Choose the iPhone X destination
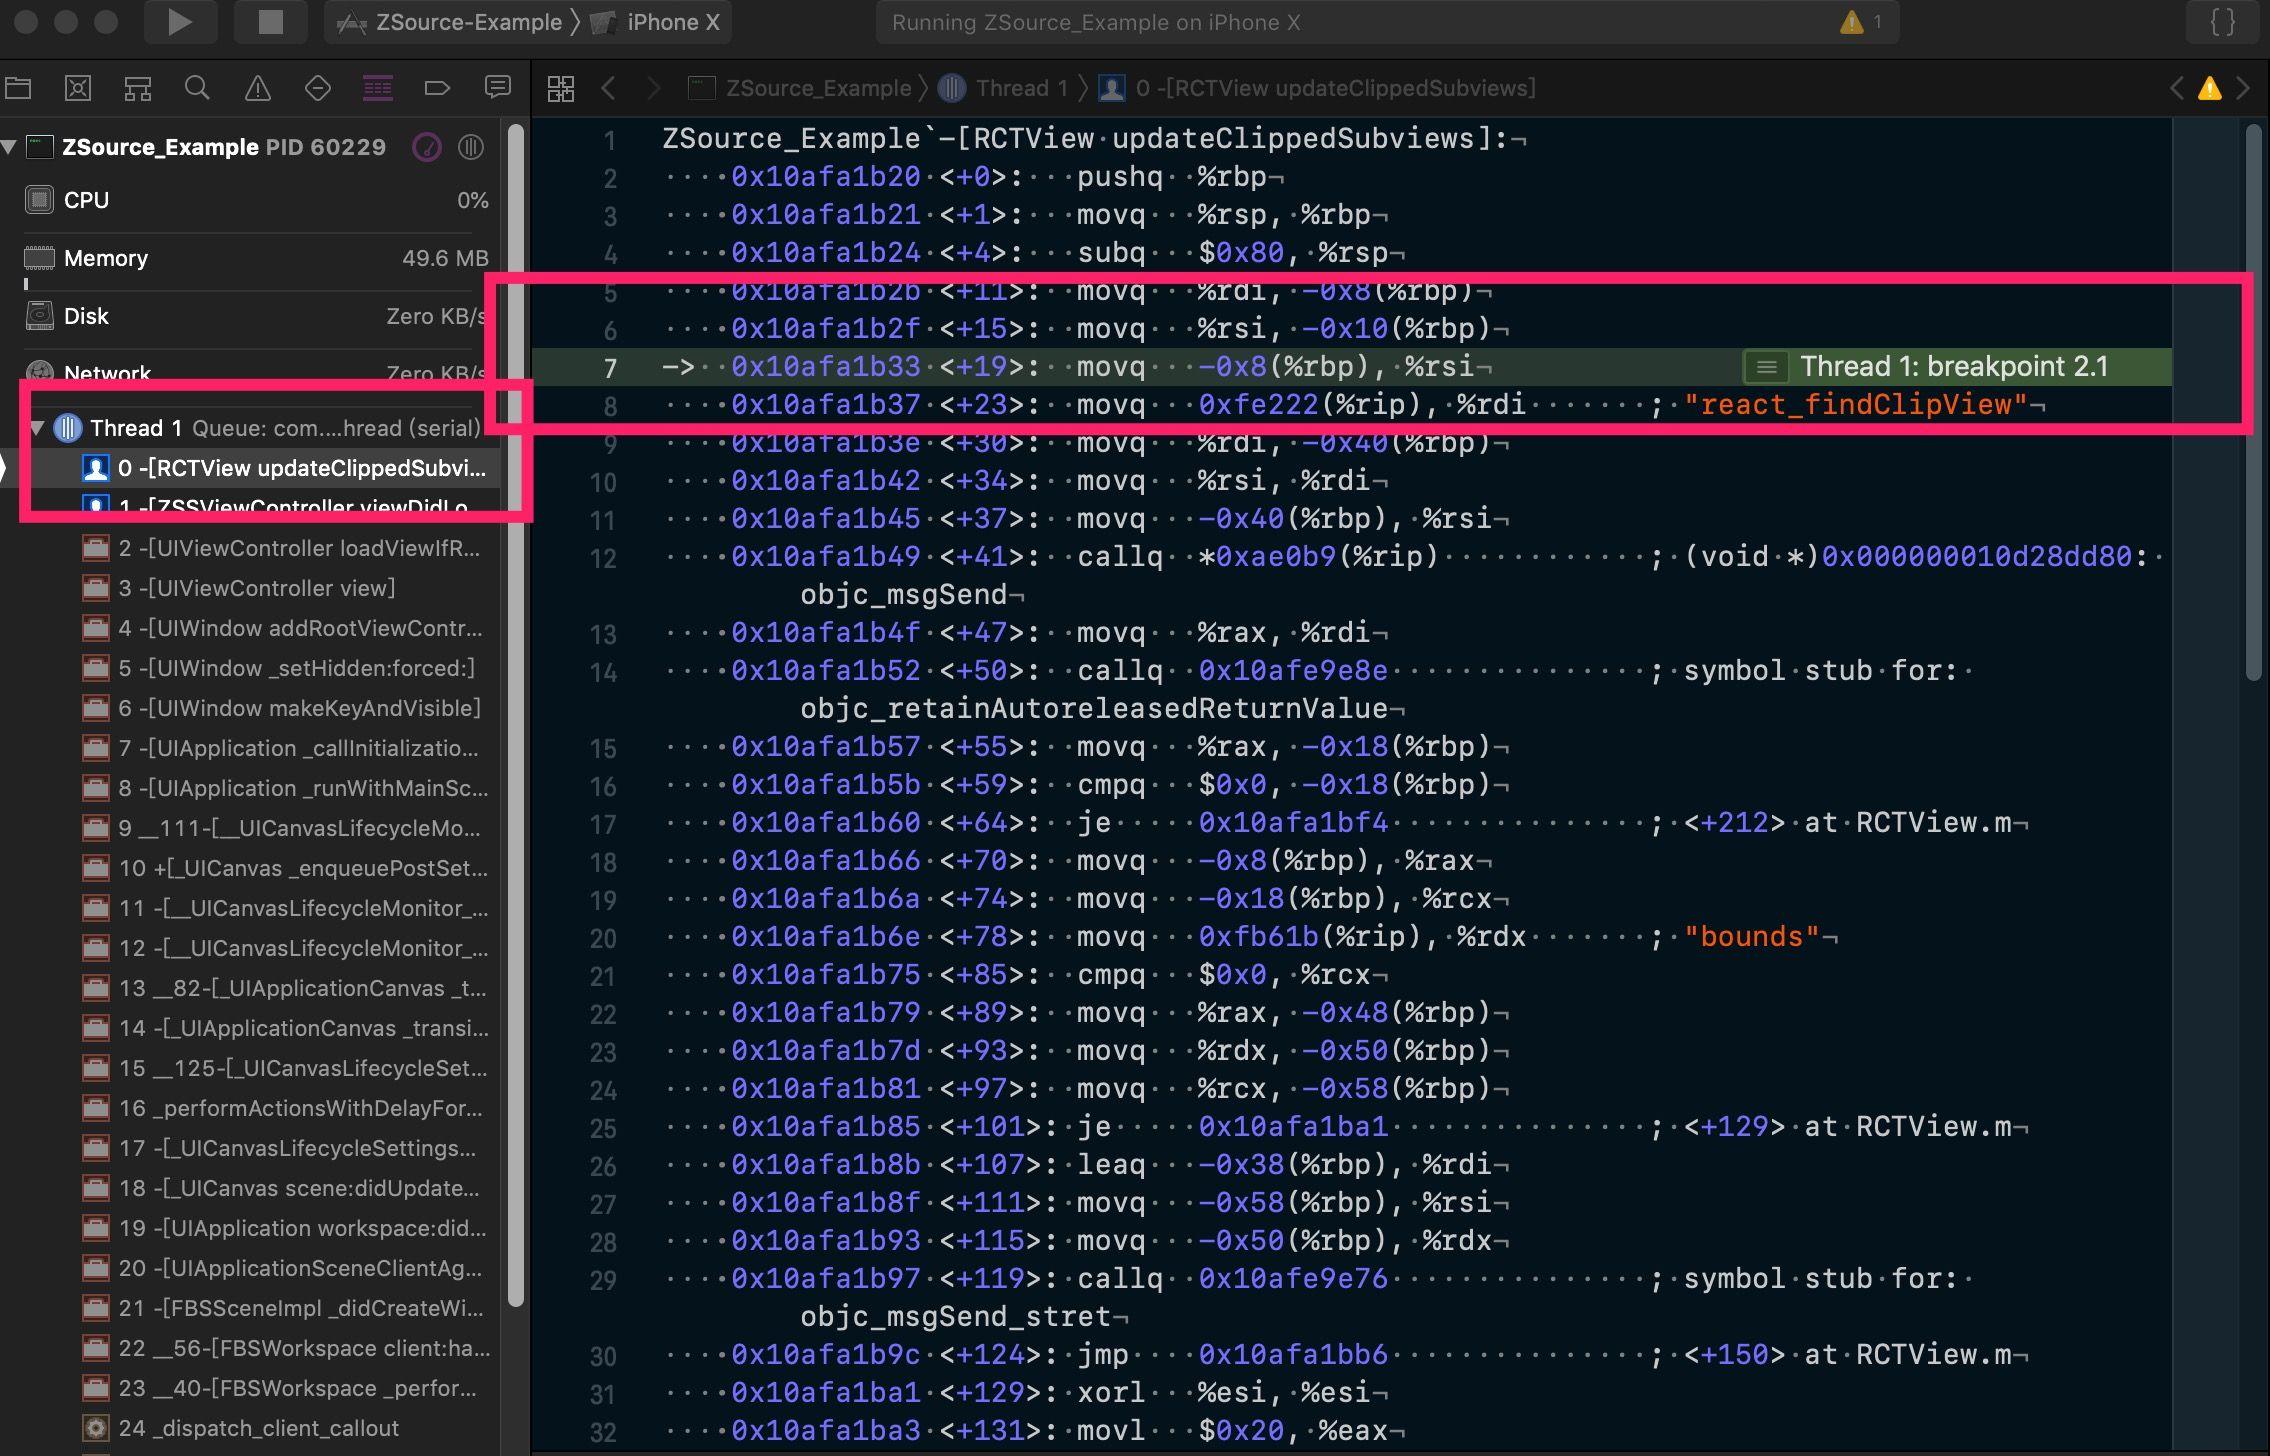Screen dimensions: 2270x1456 tap(656, 22)
